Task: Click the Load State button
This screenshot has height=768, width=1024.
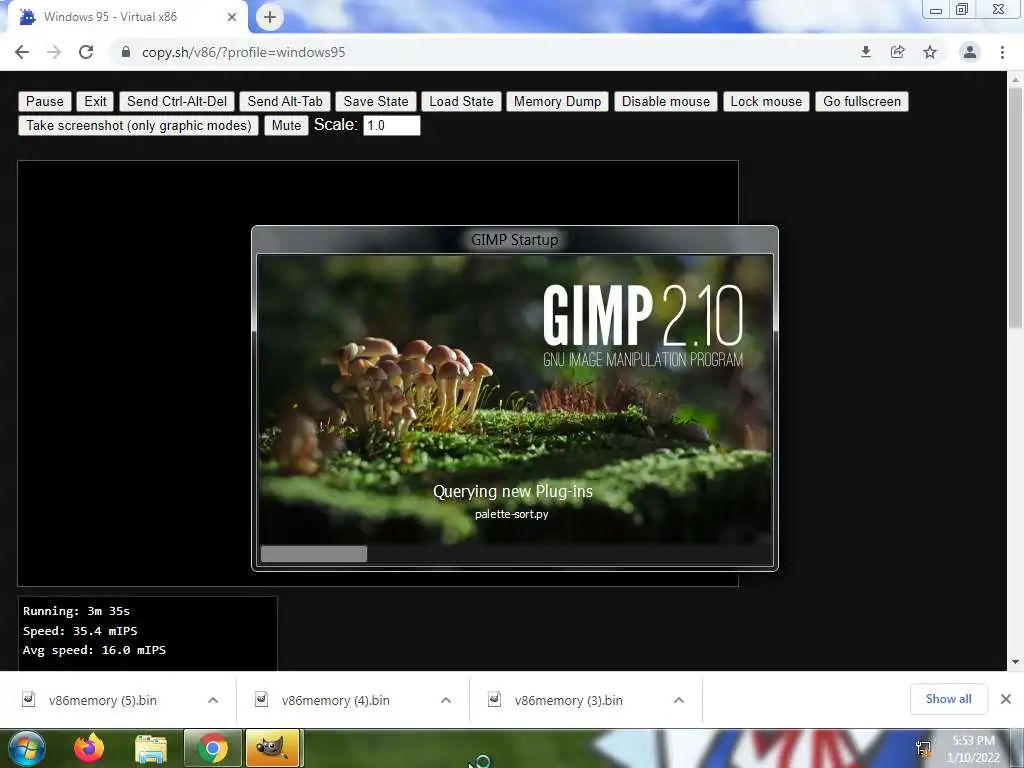Action: tap(461, 101)
